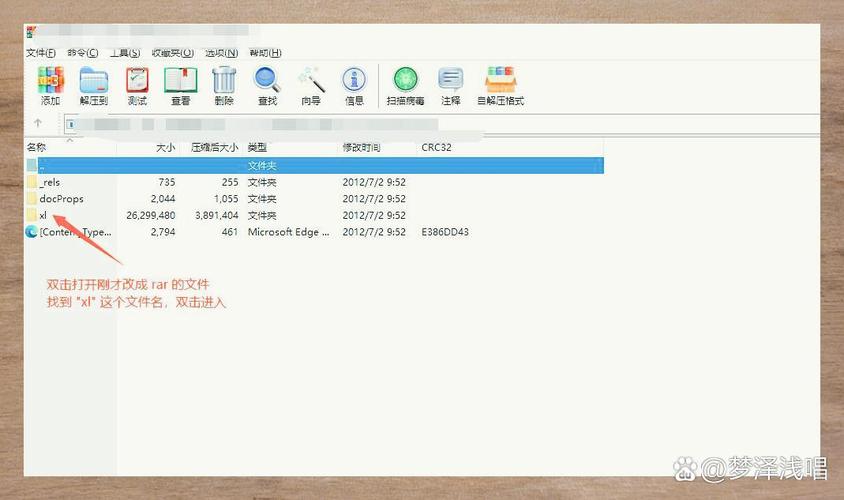Click CRC32 value E386DD43

point(445,232)
